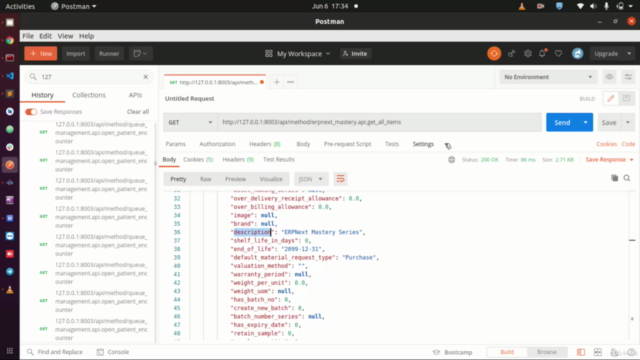The height and width of the screenshot is (360, 640).
Task: Open VS Code from the Ubuntu dock
Action: coord(10,76)
